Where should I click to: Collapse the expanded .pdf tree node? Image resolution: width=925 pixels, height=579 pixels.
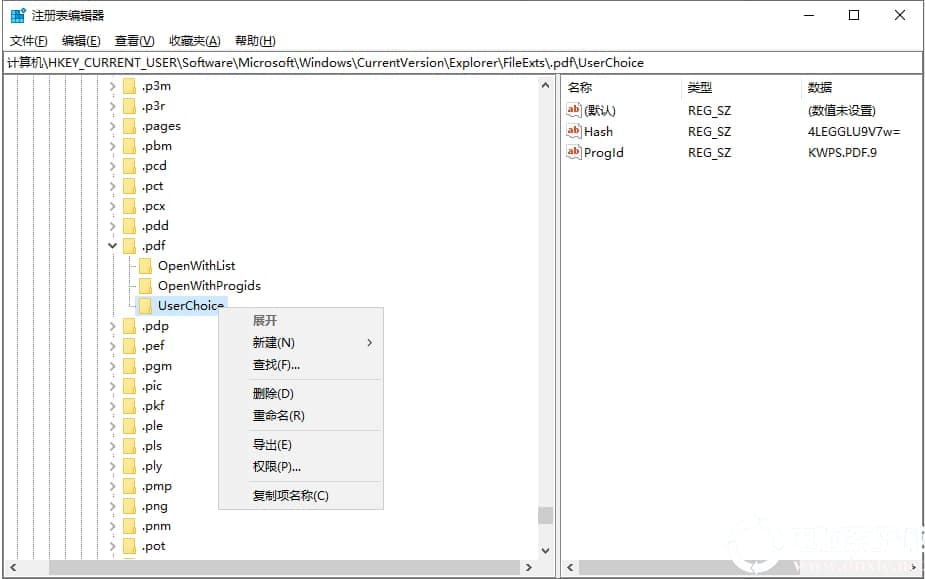[112, 245]
